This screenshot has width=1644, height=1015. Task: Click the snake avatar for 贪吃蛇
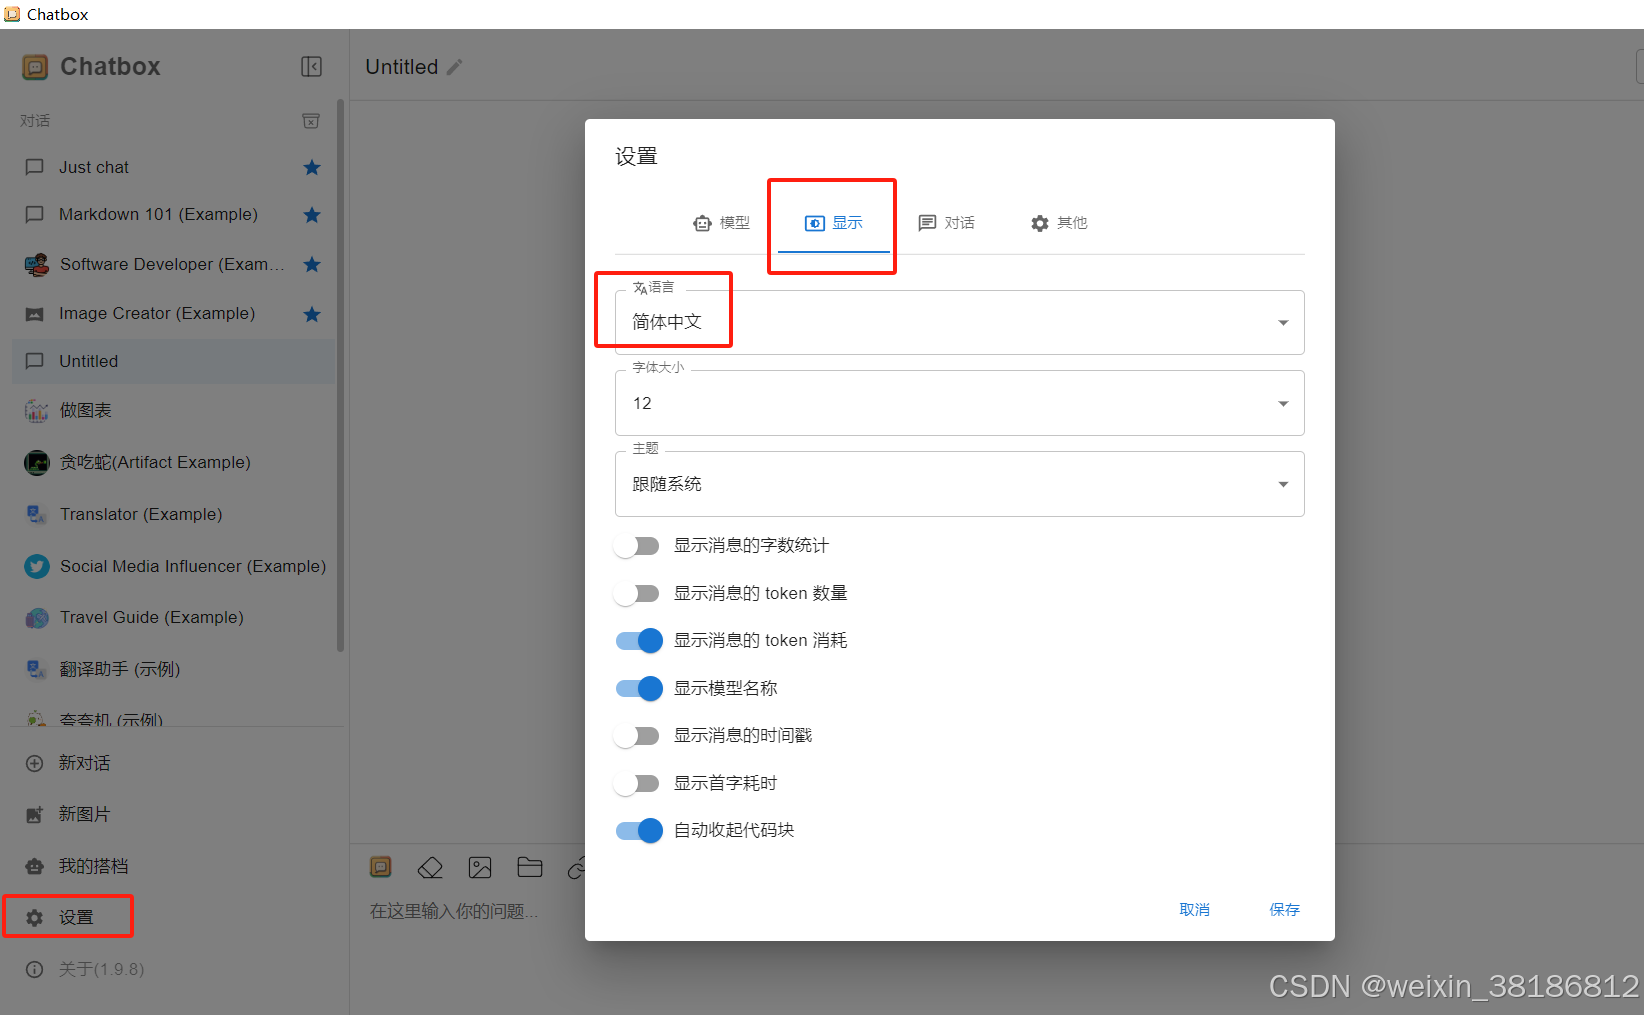tap(36, 462)
